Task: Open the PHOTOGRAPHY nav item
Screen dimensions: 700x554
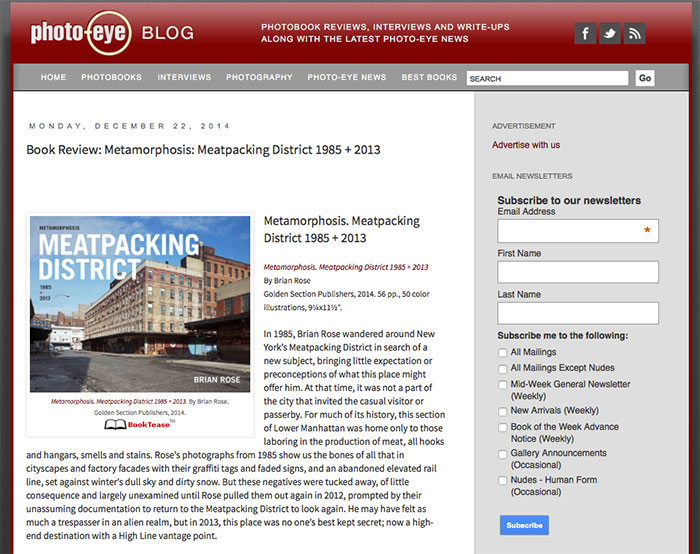Action: [x=259, y=77]
